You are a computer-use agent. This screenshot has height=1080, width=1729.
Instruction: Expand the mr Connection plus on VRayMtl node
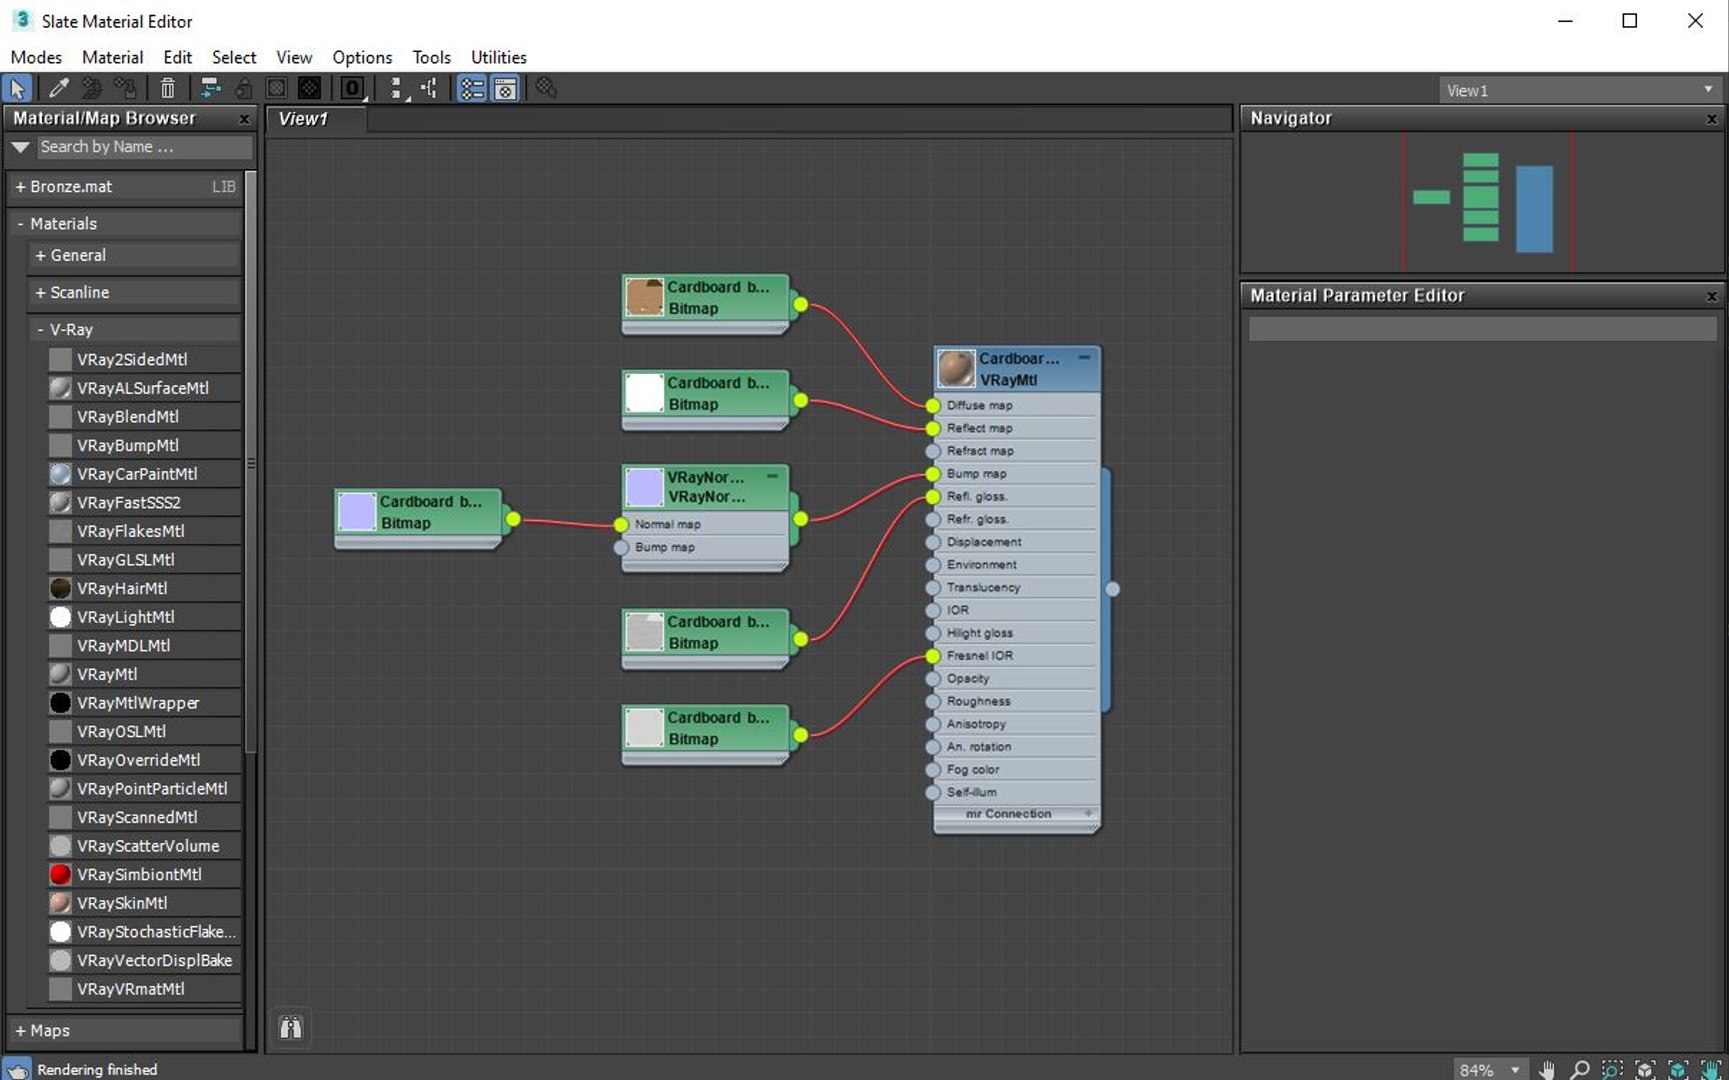click(1088, 814)
